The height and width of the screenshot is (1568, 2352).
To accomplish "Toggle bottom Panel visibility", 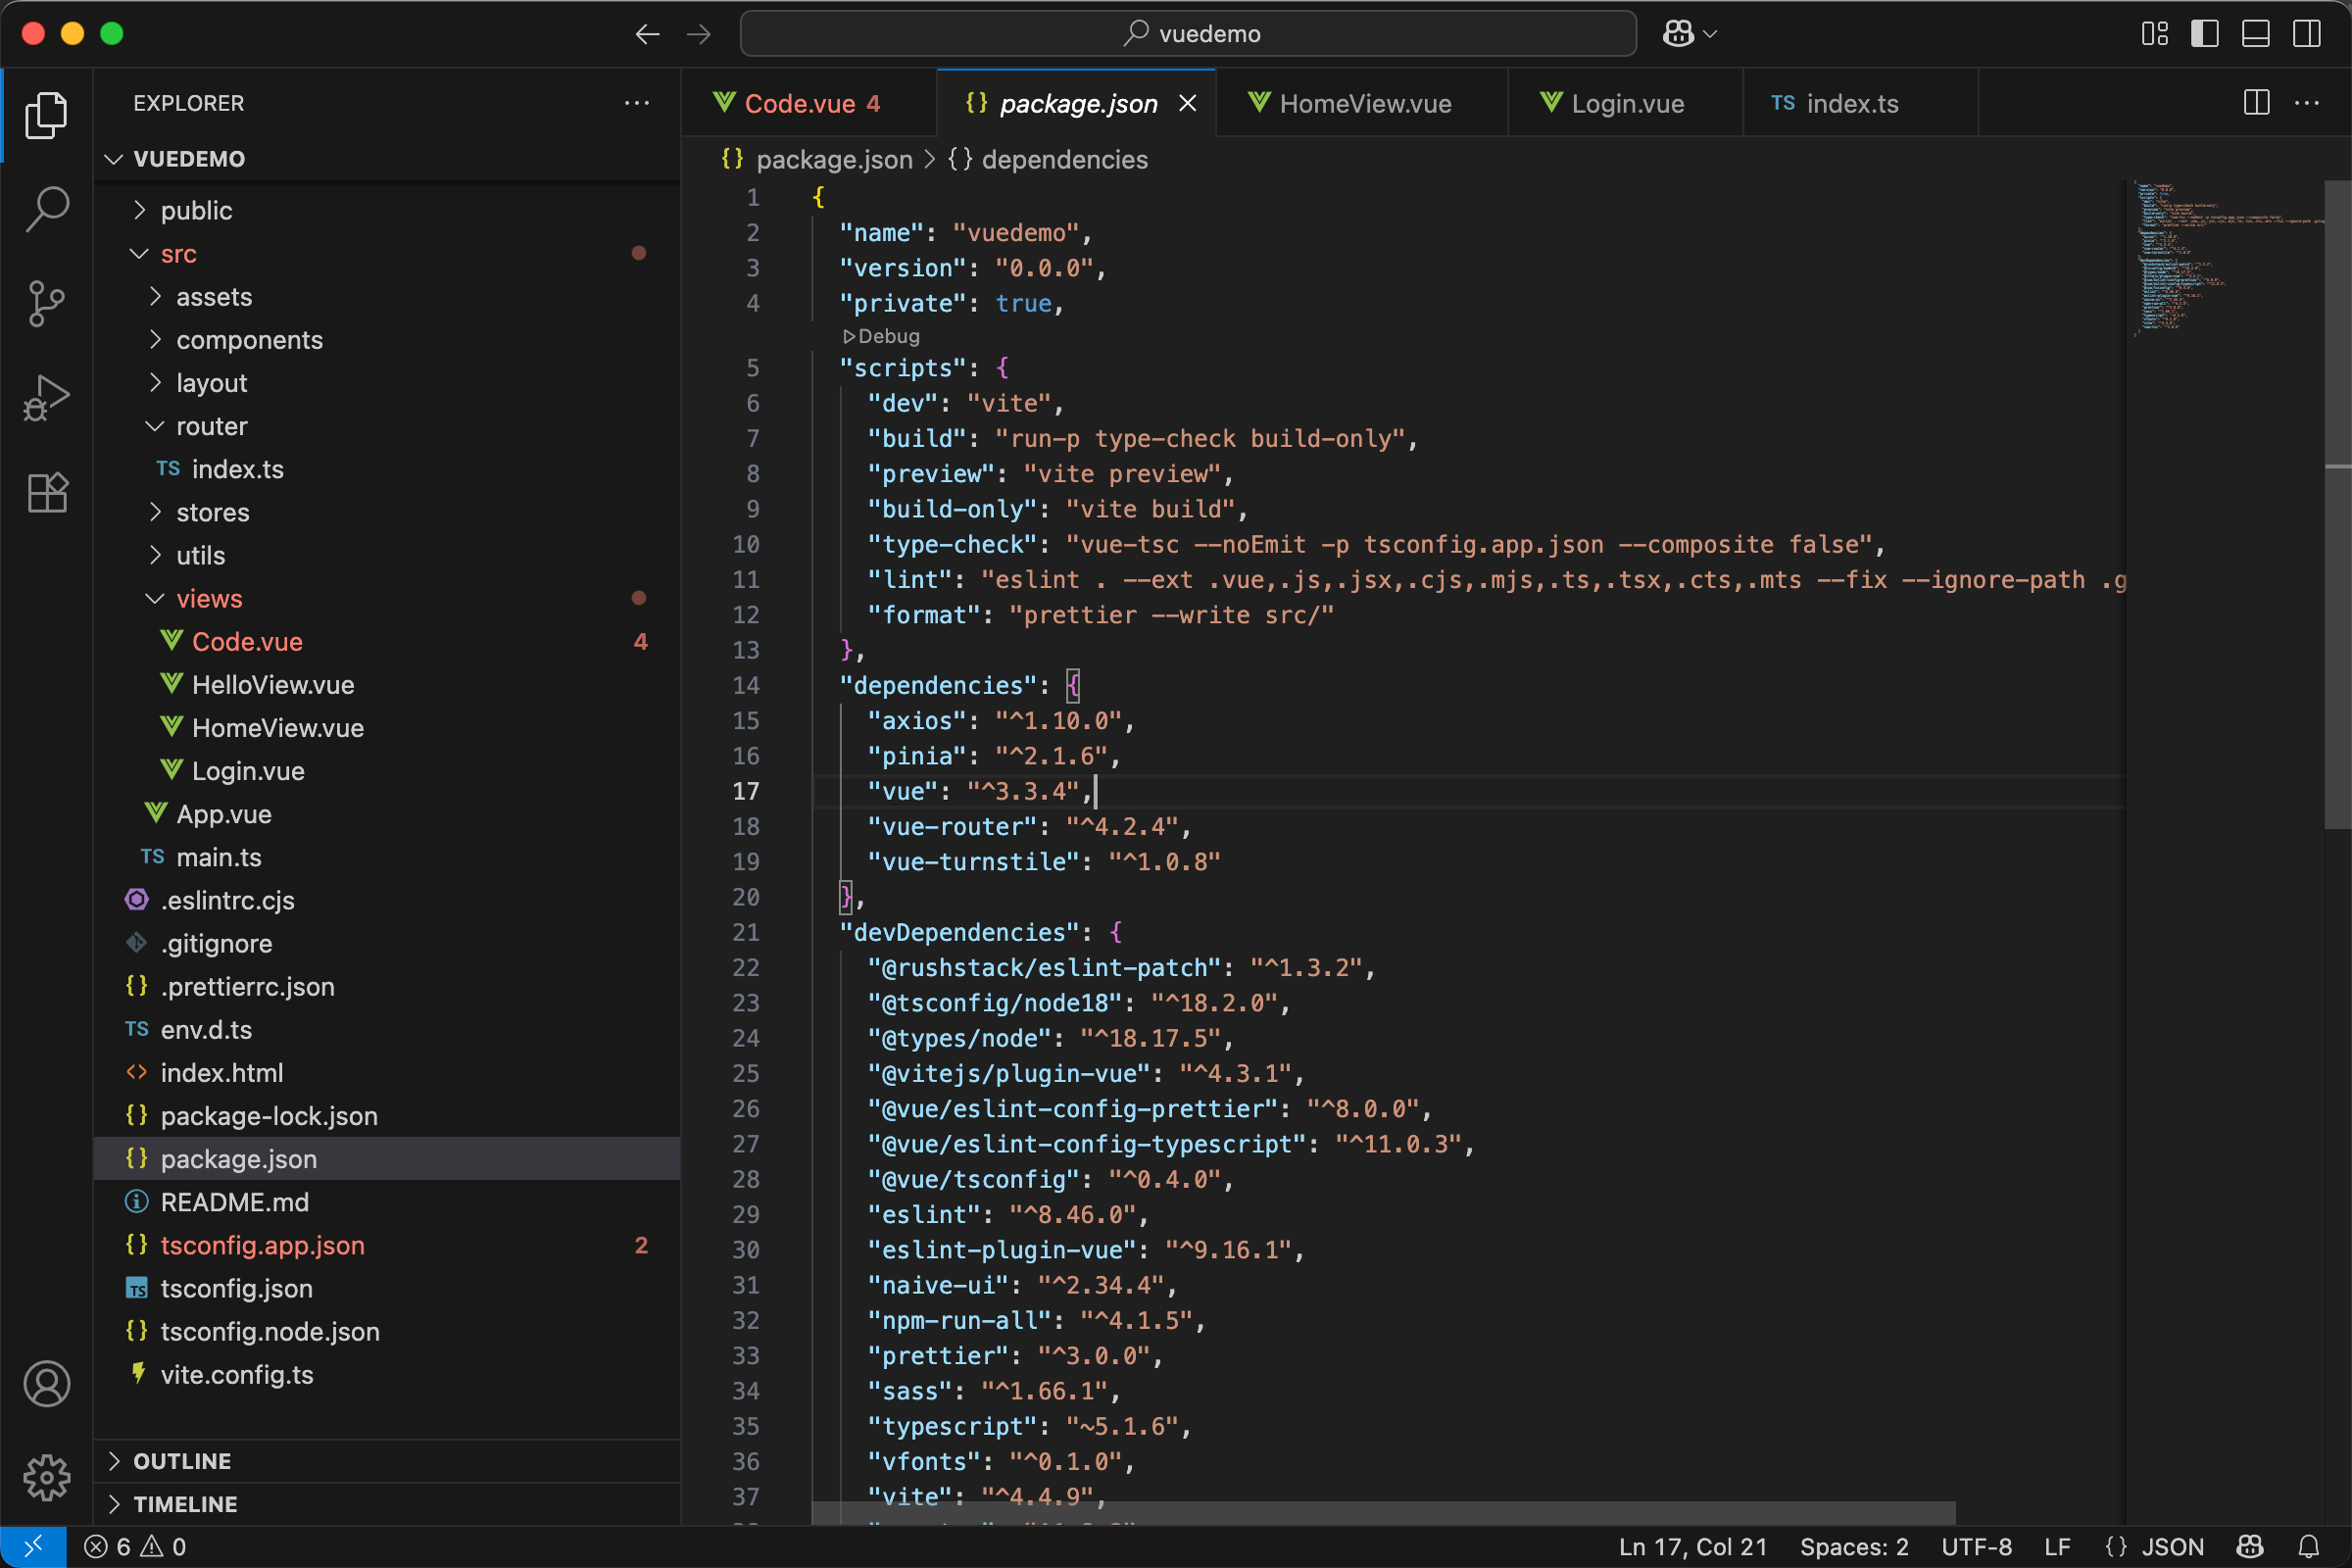I will (2256, 34).
